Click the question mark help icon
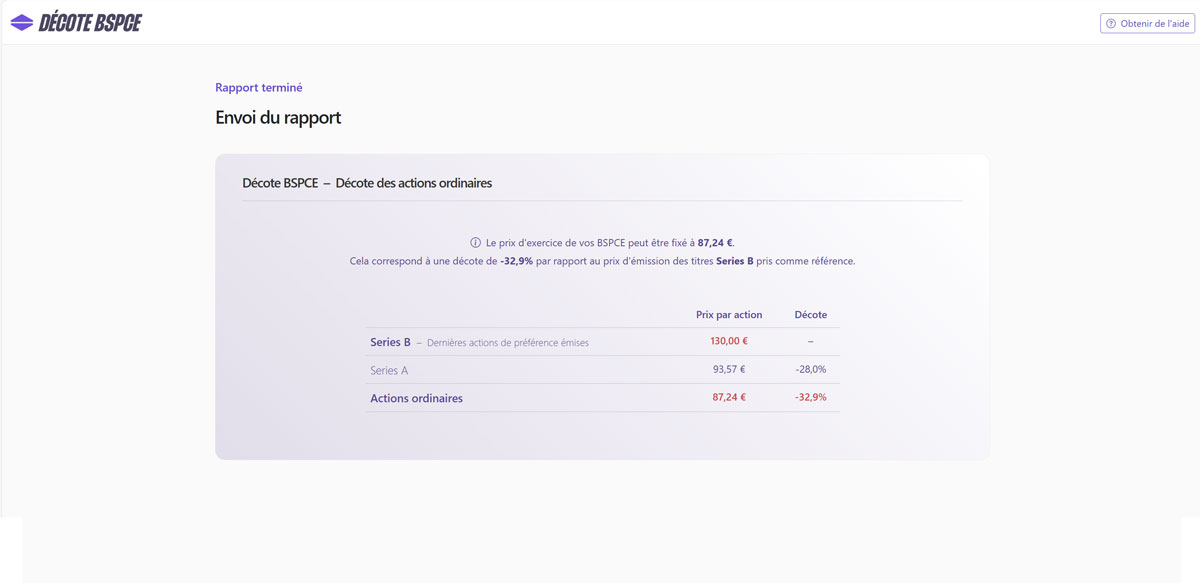This screenshot has width=1200, height=583. click(x=1110, y=24)
